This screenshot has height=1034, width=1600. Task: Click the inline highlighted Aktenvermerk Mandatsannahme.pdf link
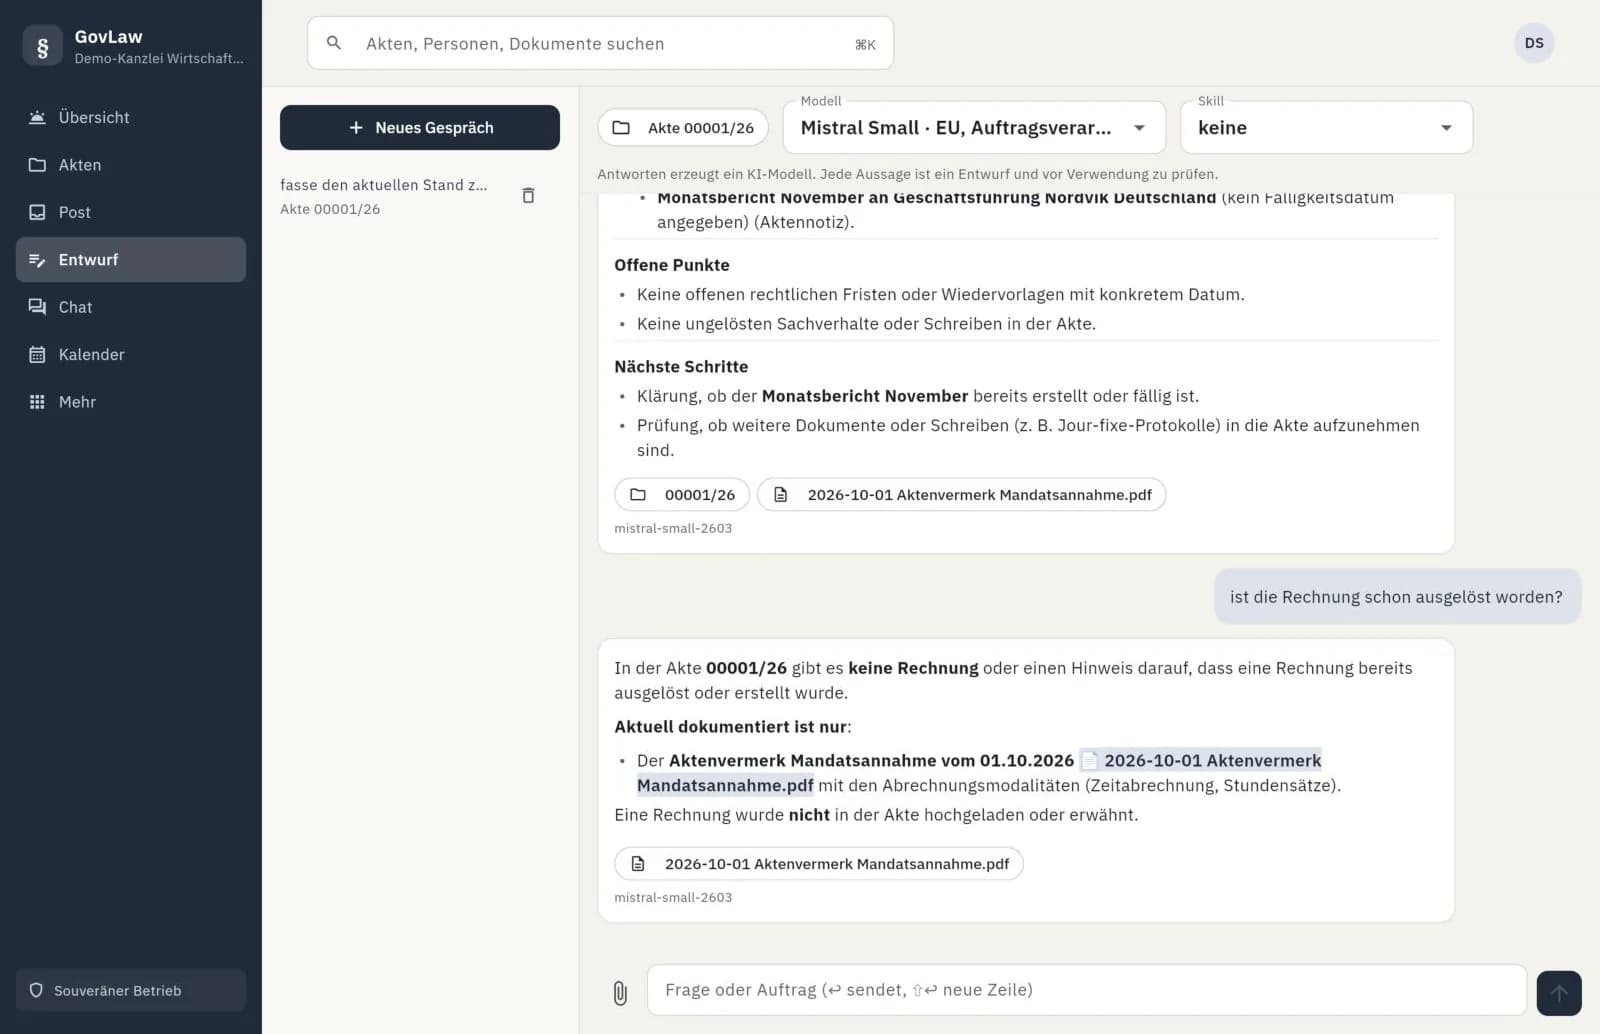pos(1201,761)
